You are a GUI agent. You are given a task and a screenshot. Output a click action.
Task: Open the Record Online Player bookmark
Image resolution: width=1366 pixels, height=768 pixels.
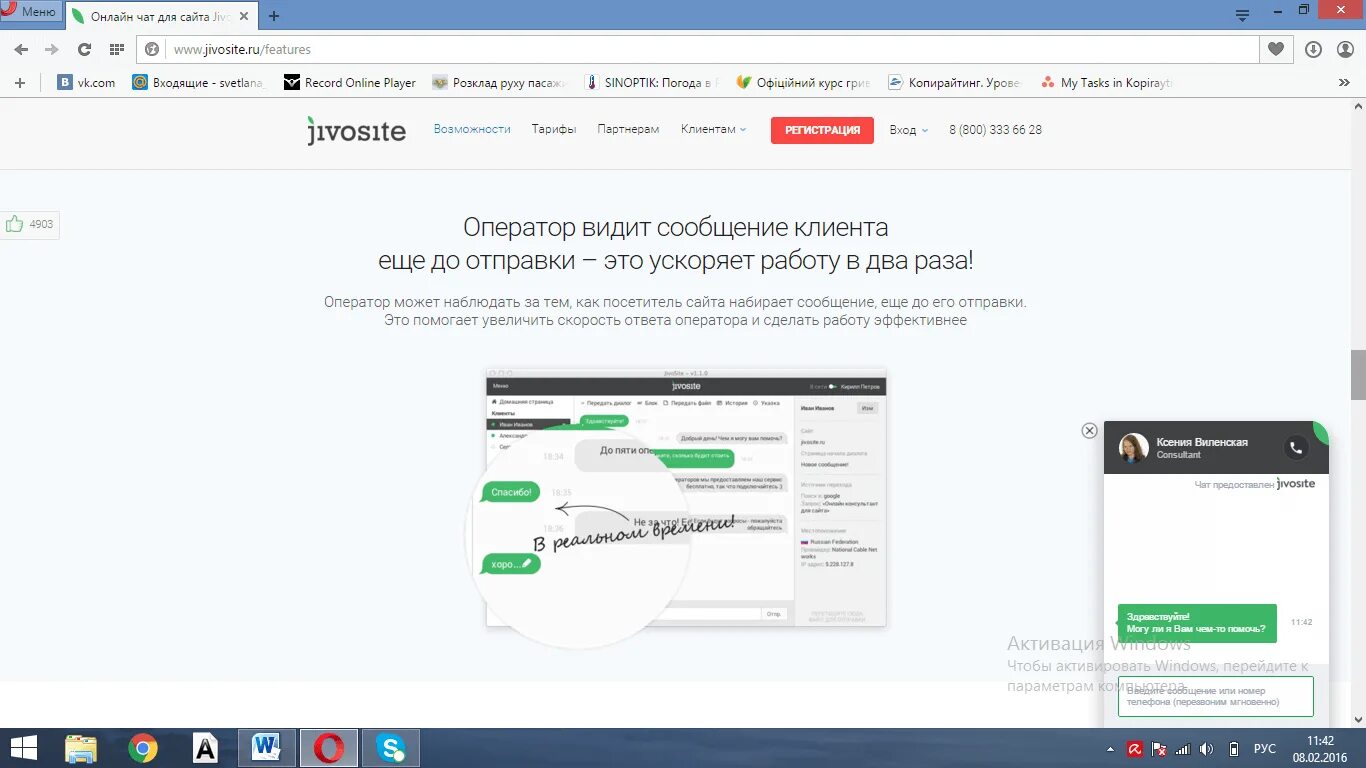pyautogui.click(x=350, y=83)
